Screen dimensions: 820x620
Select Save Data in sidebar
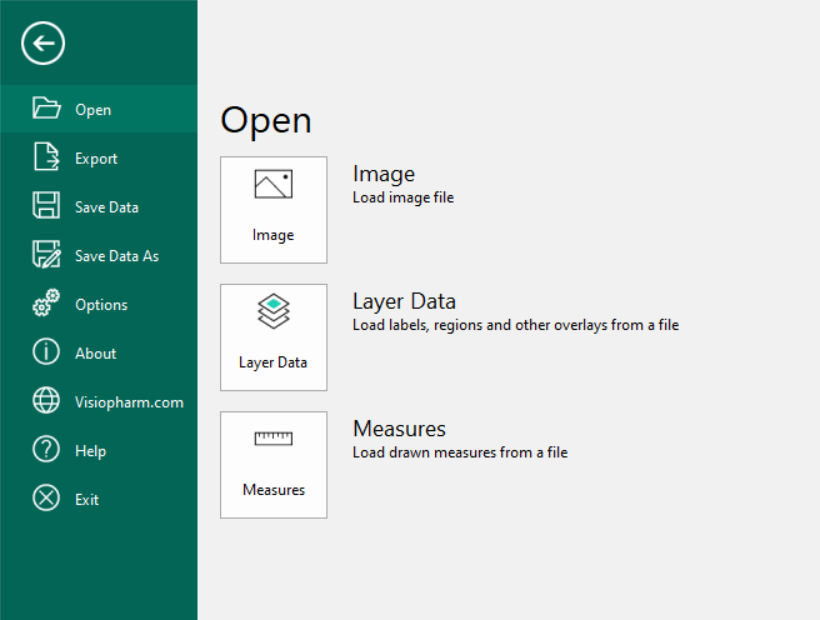[x=99, y=206]
